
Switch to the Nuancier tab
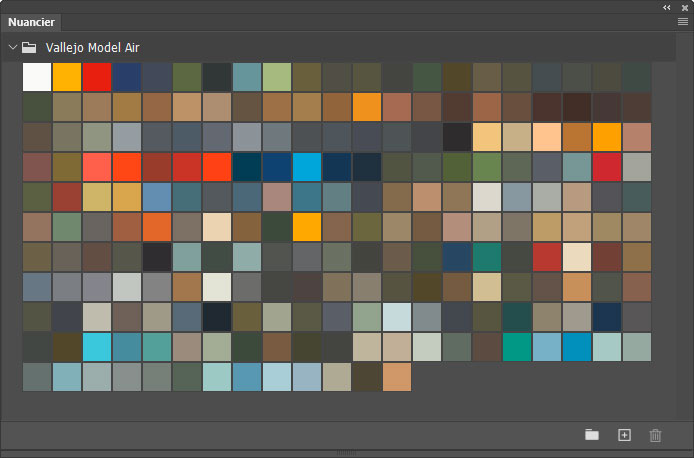tap(31, 21)
